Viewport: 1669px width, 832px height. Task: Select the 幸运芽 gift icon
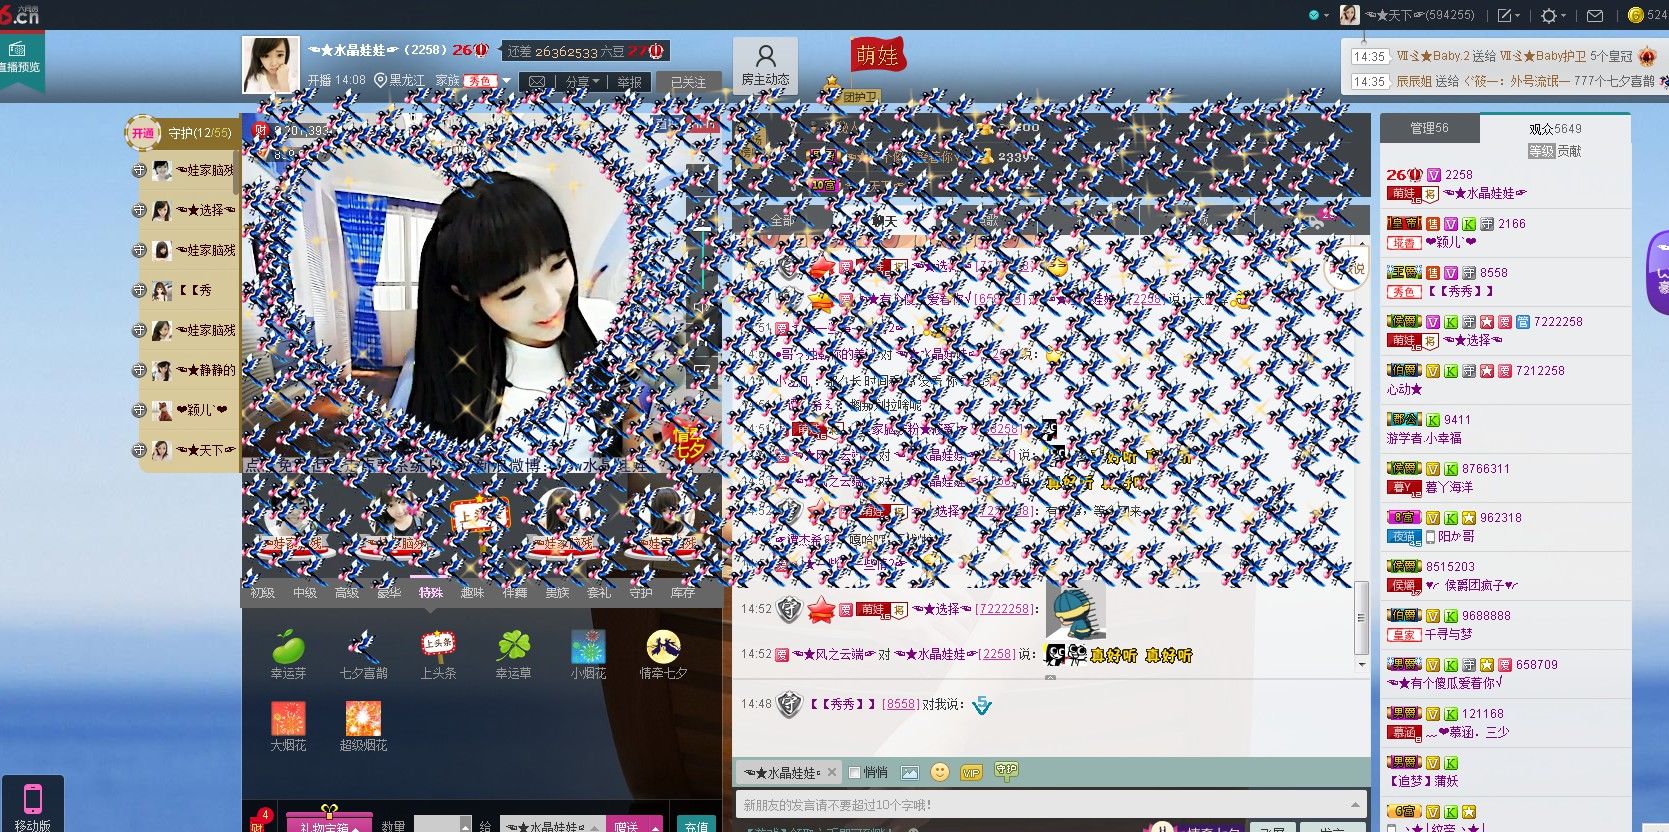288,646
